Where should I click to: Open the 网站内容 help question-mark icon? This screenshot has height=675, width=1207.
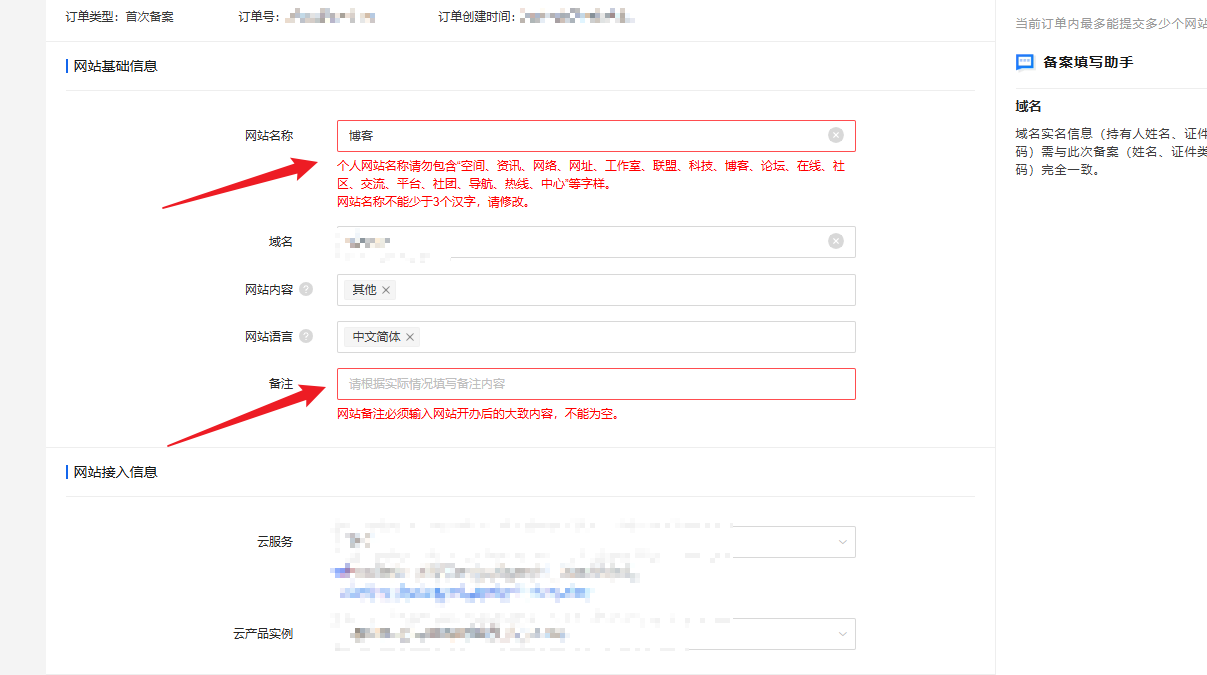[307, 289]
